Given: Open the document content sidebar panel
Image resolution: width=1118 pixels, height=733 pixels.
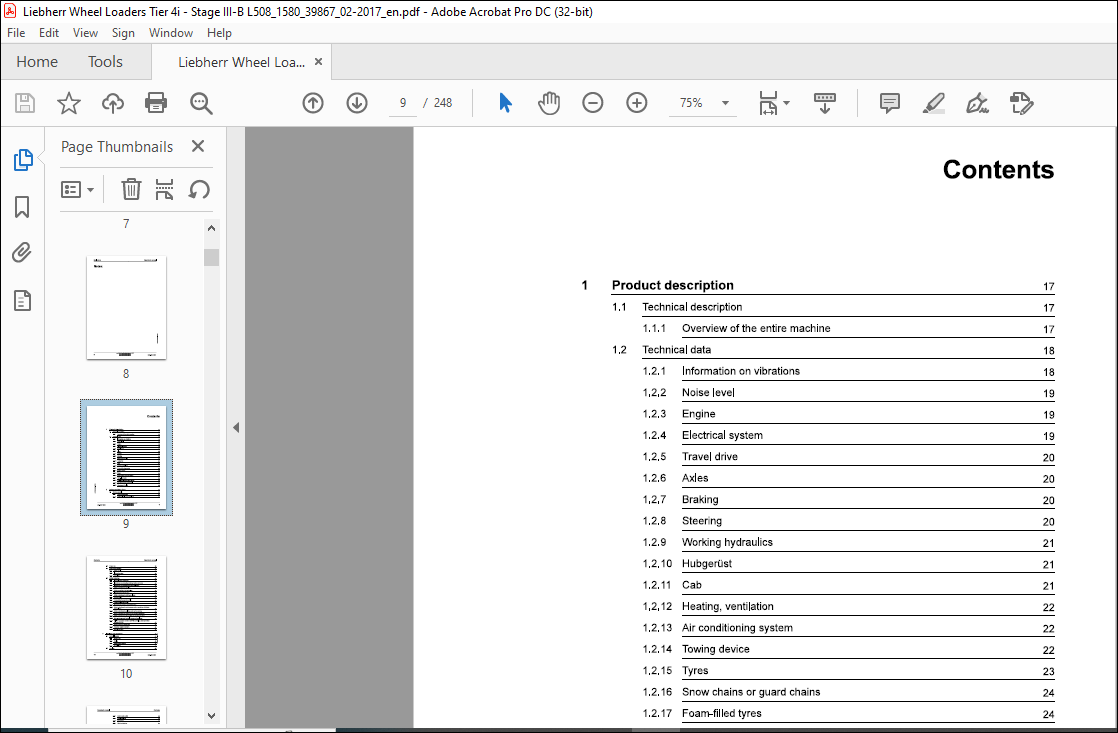Looking at the screenshot, I should pyautogui.click(x=22, y=301).
